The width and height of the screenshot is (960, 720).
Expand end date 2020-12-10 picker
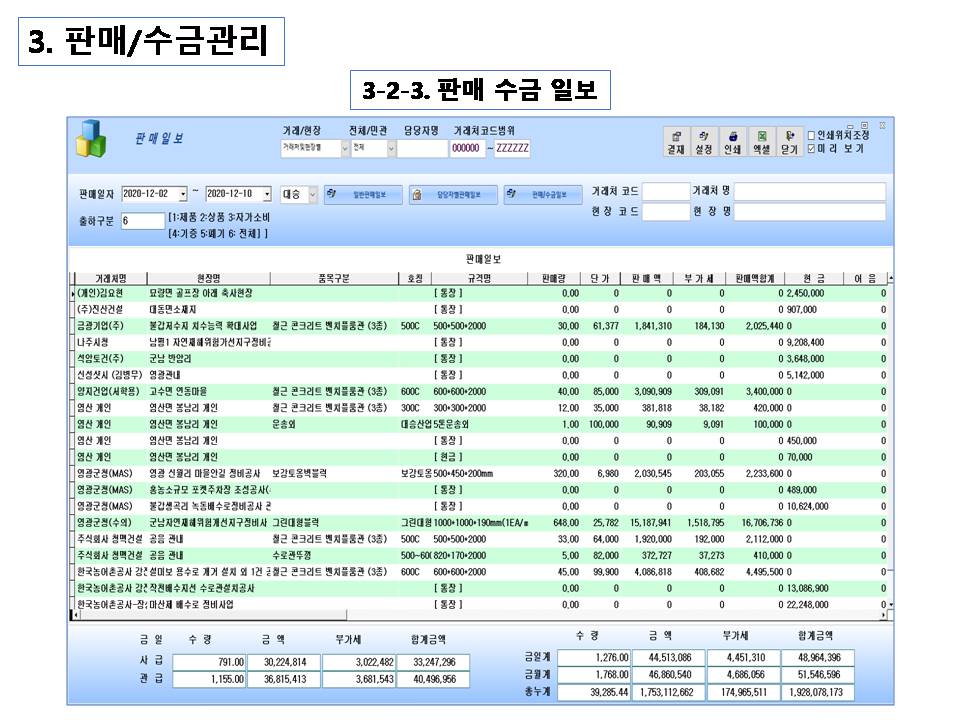267,194
